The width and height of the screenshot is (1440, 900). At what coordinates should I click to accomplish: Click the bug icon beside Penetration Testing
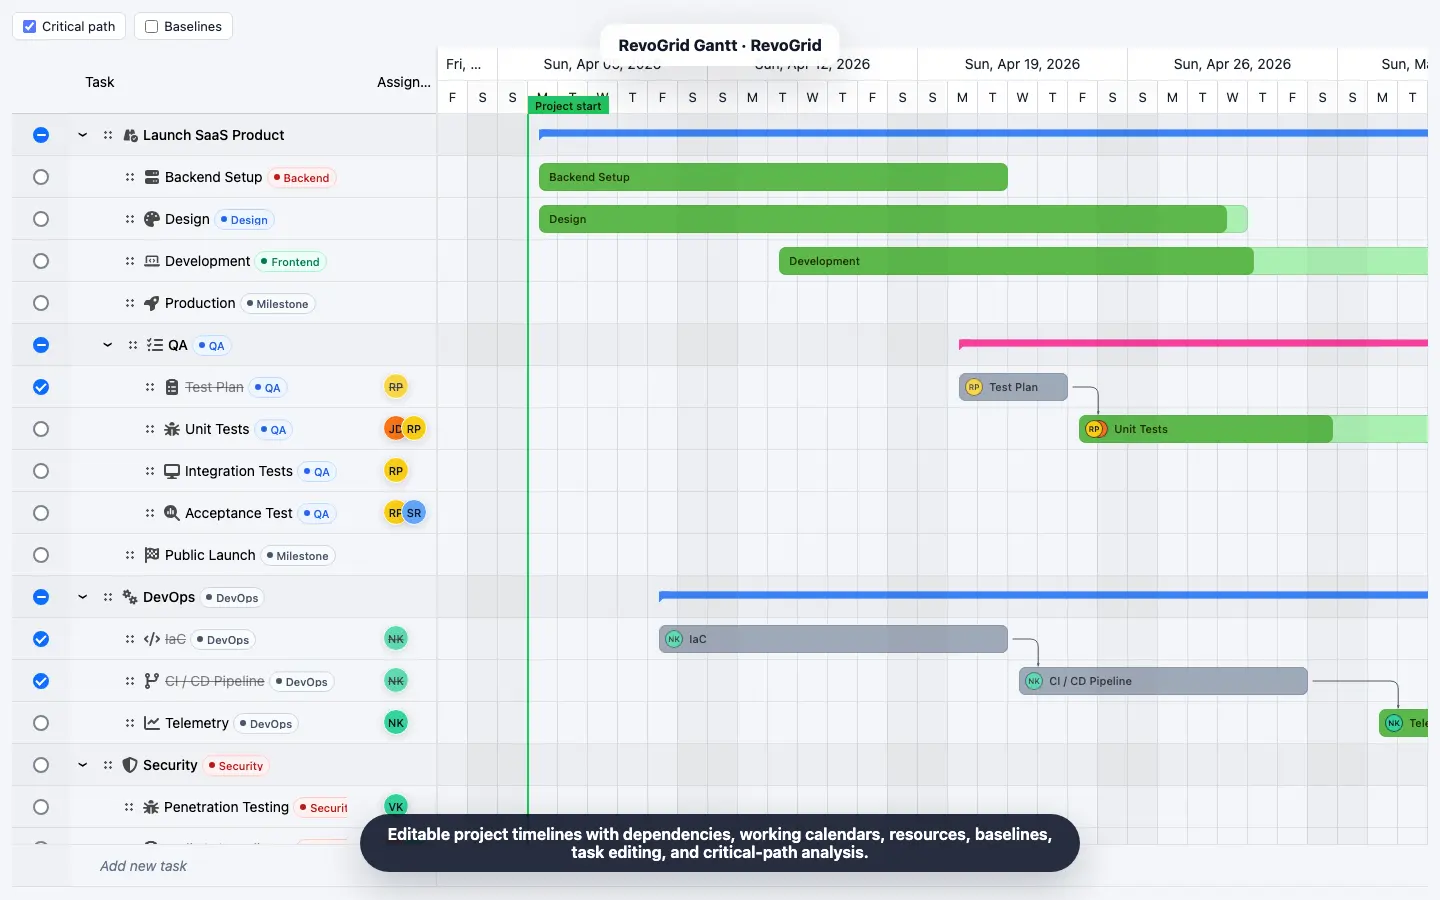tap(152, 807)
